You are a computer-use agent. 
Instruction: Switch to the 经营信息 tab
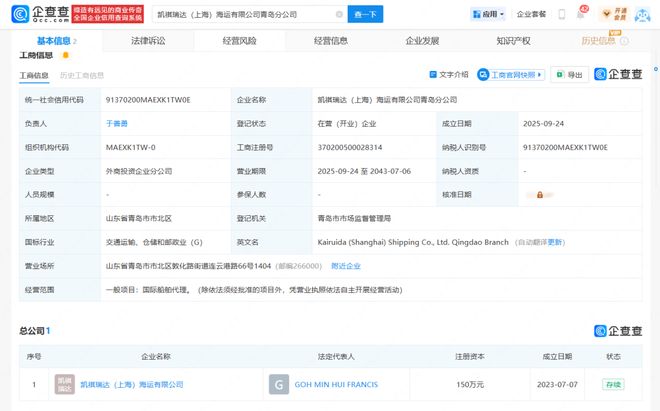point(331,41)
